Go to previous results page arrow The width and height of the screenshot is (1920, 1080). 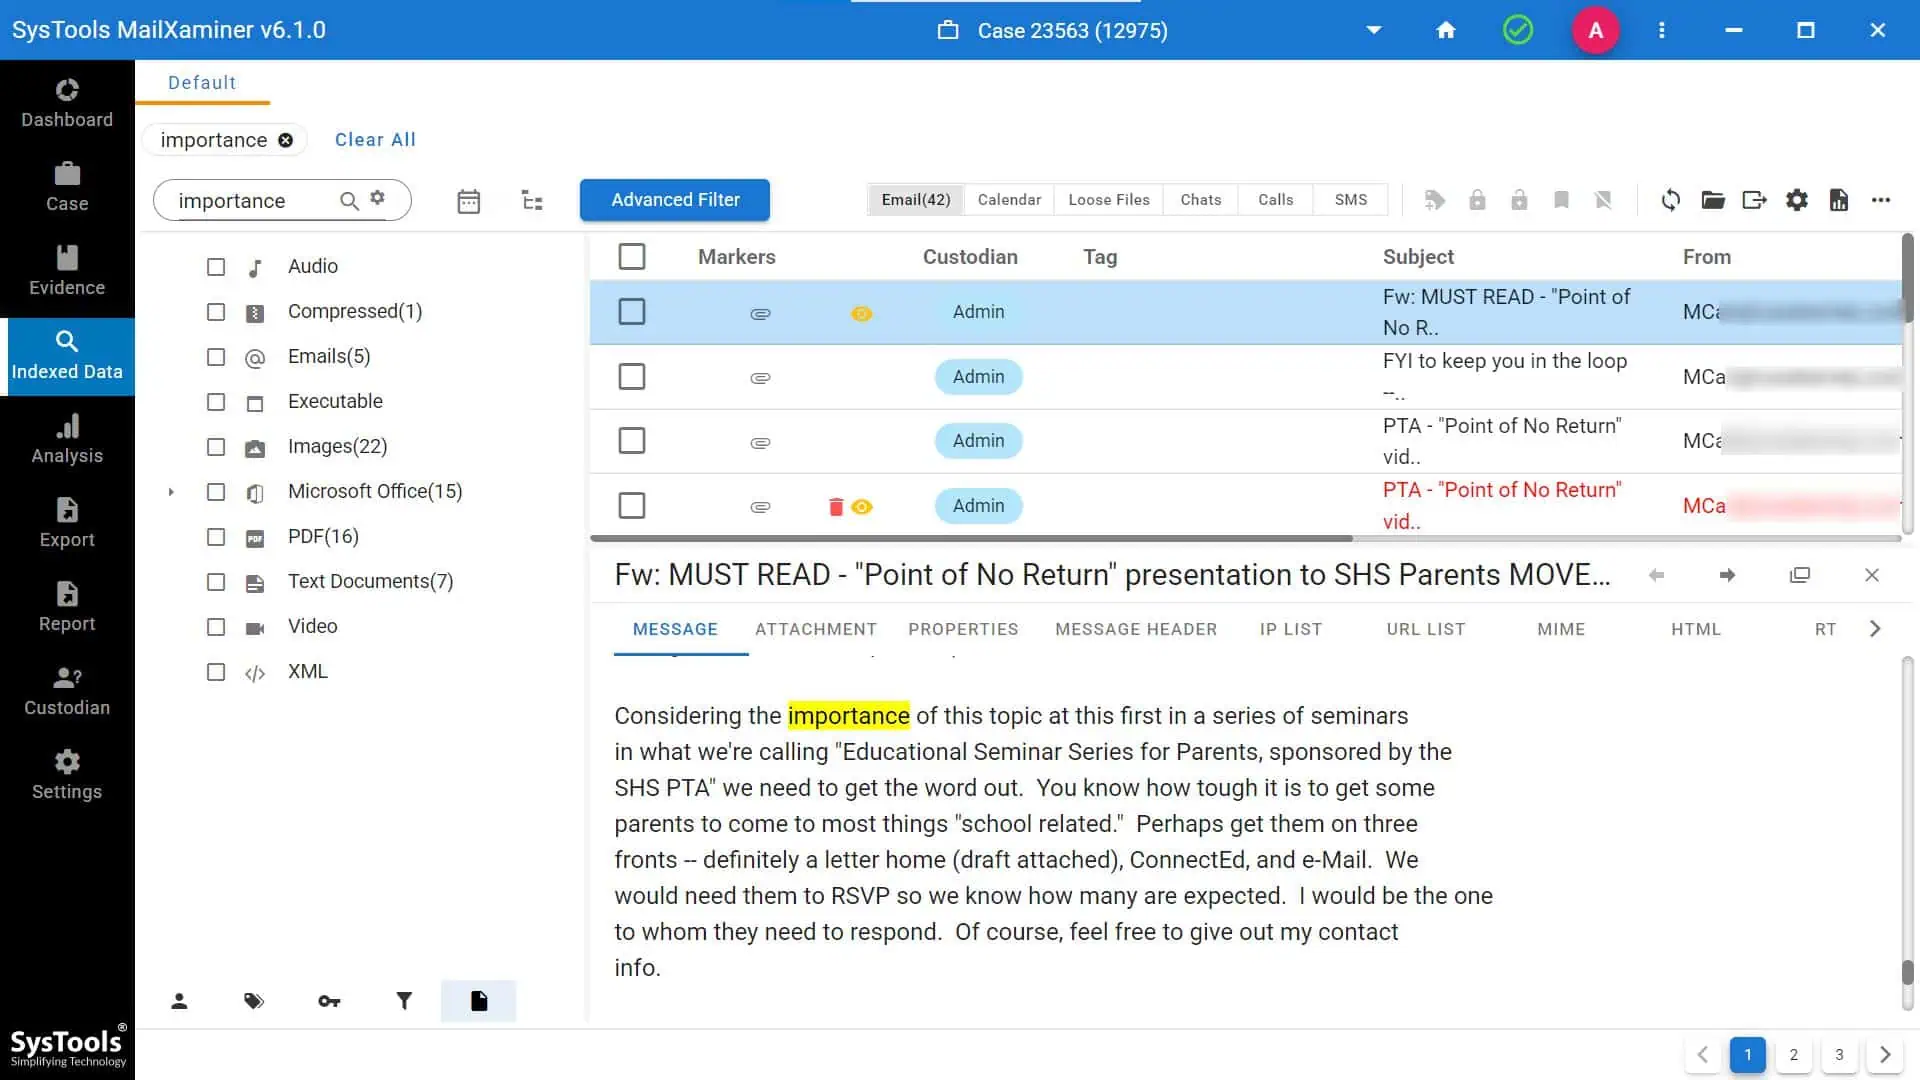[1703, 1055]
